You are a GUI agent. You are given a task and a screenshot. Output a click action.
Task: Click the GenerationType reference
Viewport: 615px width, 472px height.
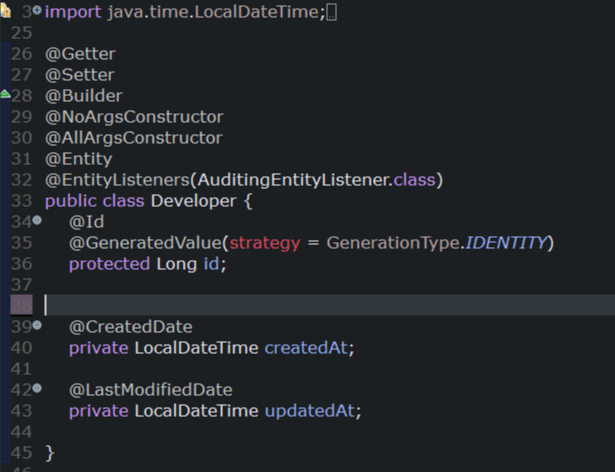(x=393, y=243)
